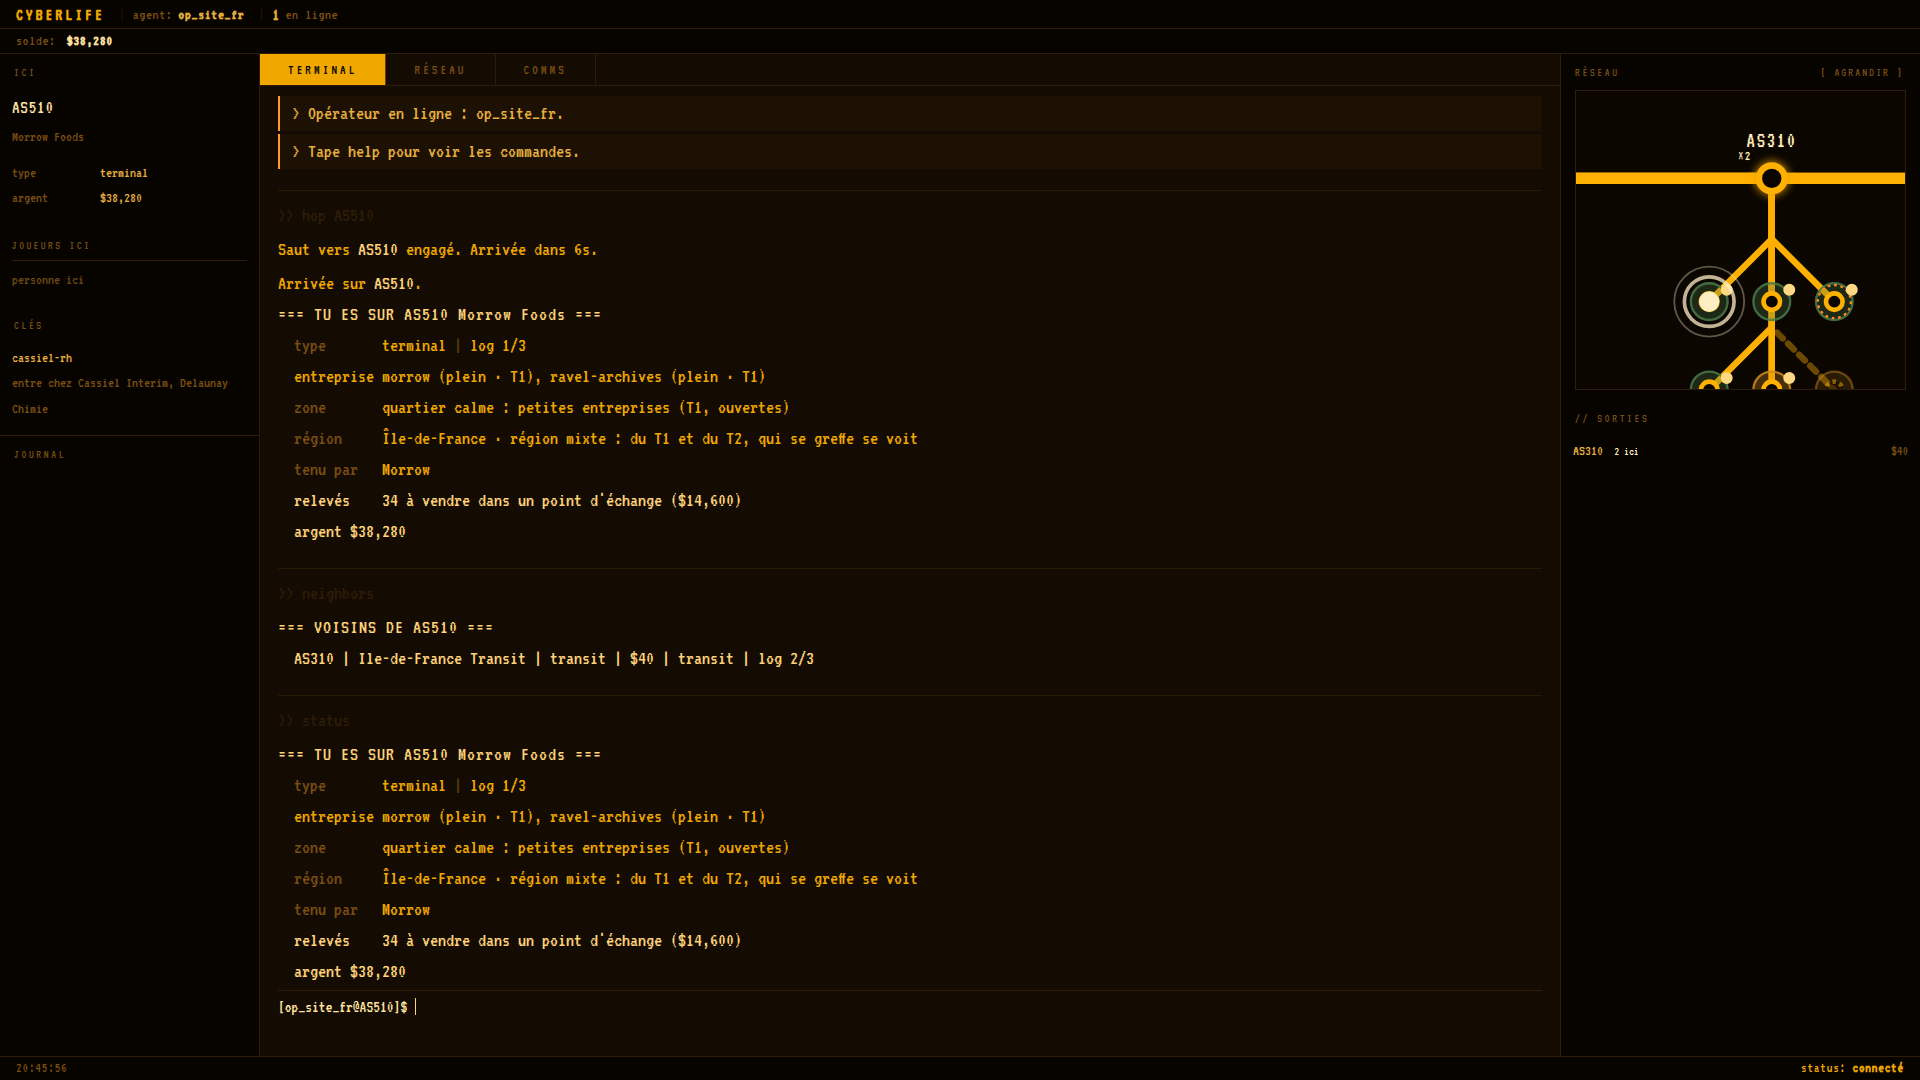Click the argent $38,280 value in left panel
Screen dimensions: 1920x1080
point(121,198)
